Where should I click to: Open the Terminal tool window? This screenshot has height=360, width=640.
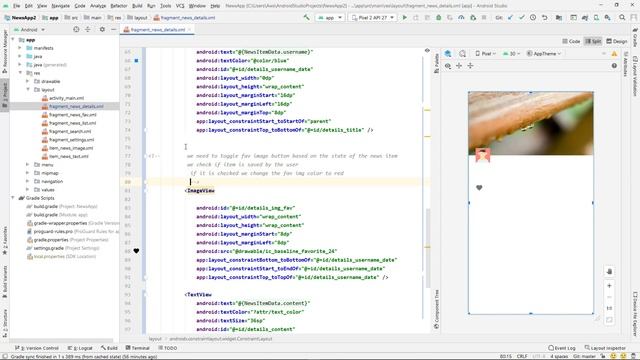click(x=138, y=348)
